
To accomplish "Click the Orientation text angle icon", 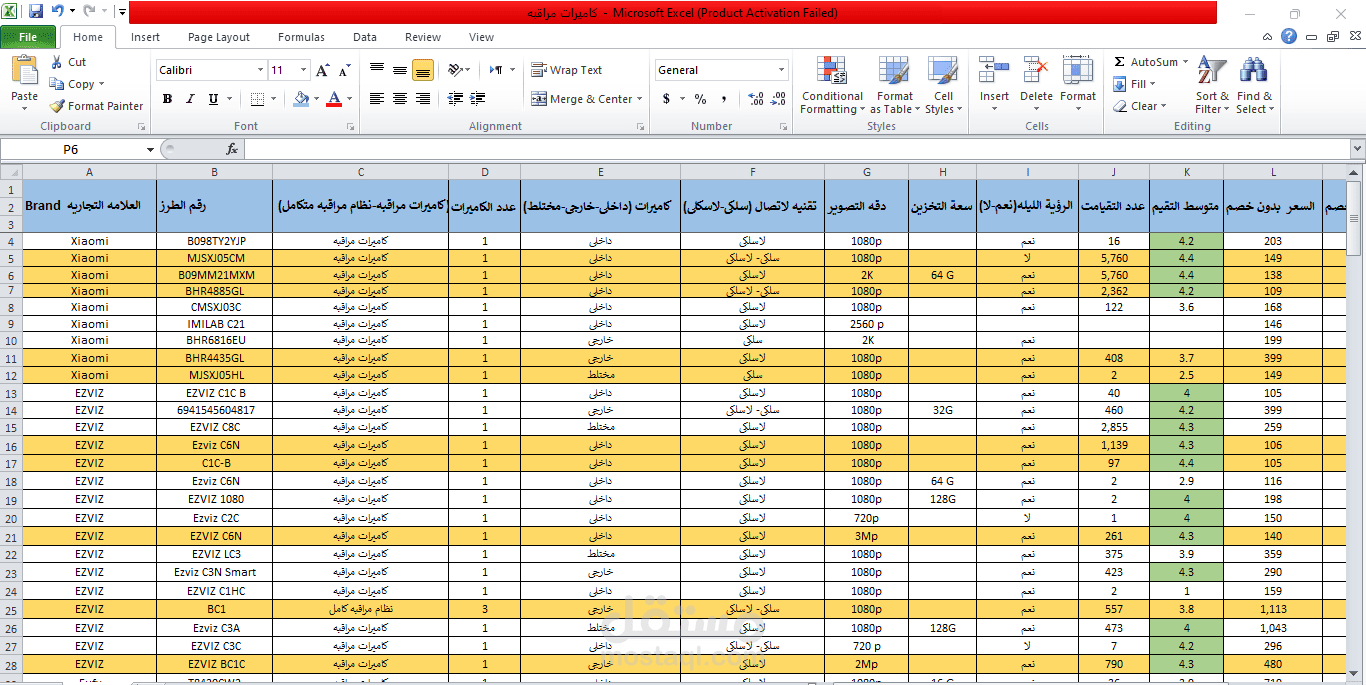I will coord(456,70).
